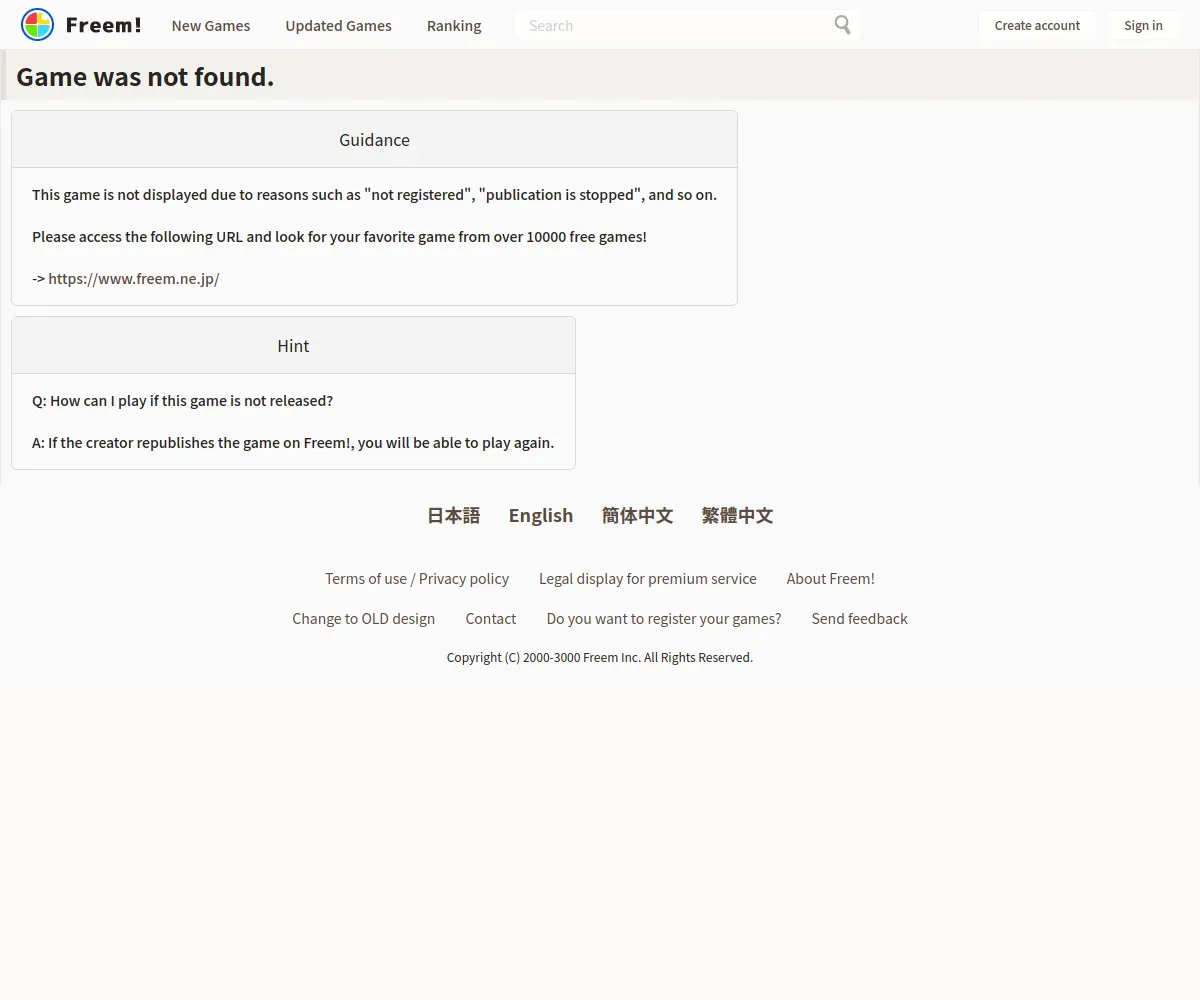Click the 'Game was not found.' heading
Screen dimensions: 1200x1000
tap(145, 76)
